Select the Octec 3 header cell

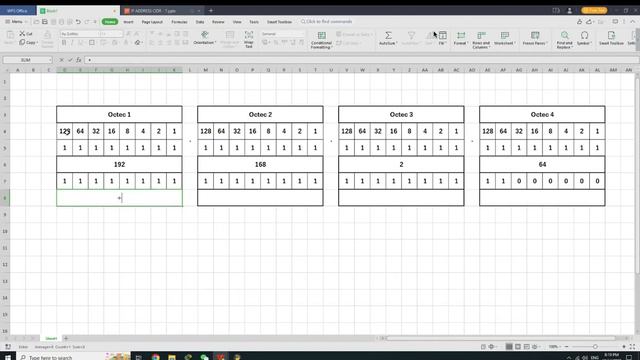pyautogui.click(x=401, y=115)
